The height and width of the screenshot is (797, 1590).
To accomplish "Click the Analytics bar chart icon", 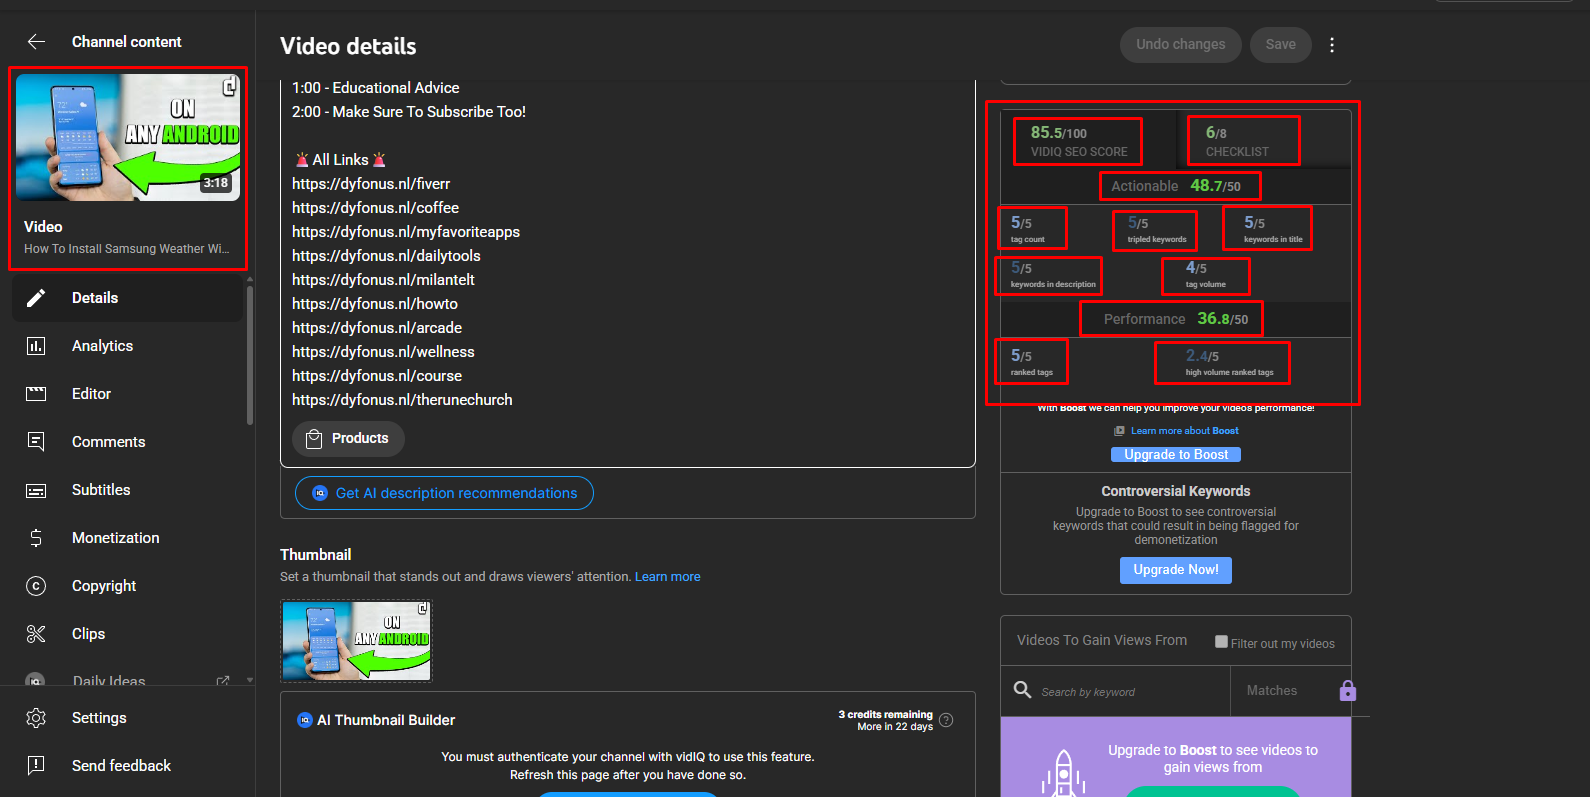I will pos(36,346).
